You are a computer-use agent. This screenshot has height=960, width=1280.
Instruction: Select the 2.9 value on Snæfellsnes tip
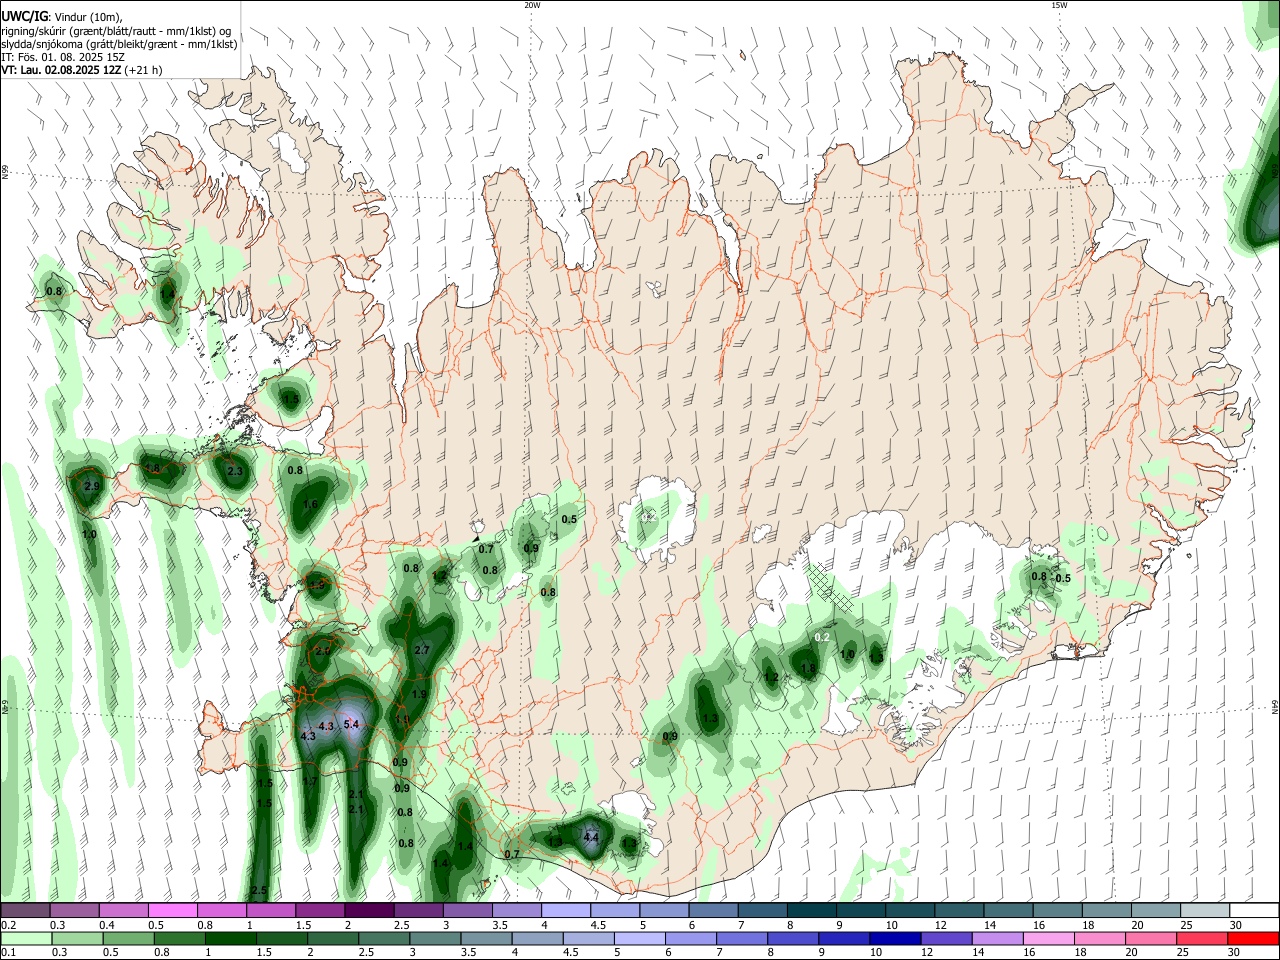[x=92, y=486]
